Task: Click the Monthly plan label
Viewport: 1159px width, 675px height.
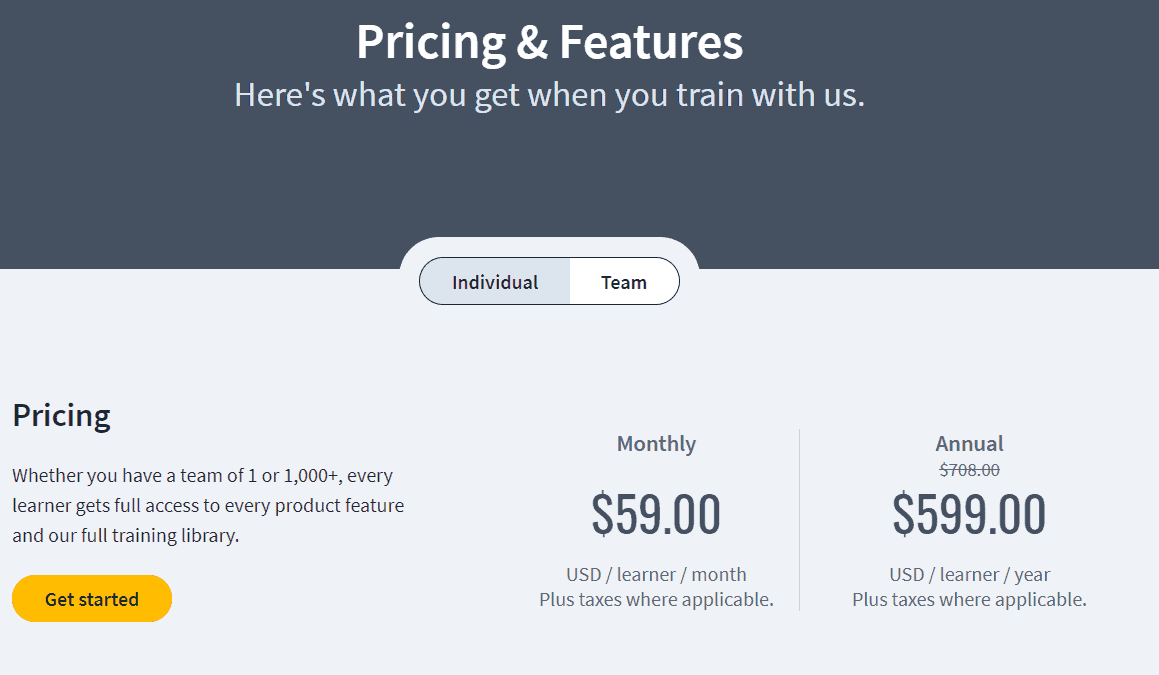Action: point(656,443)
